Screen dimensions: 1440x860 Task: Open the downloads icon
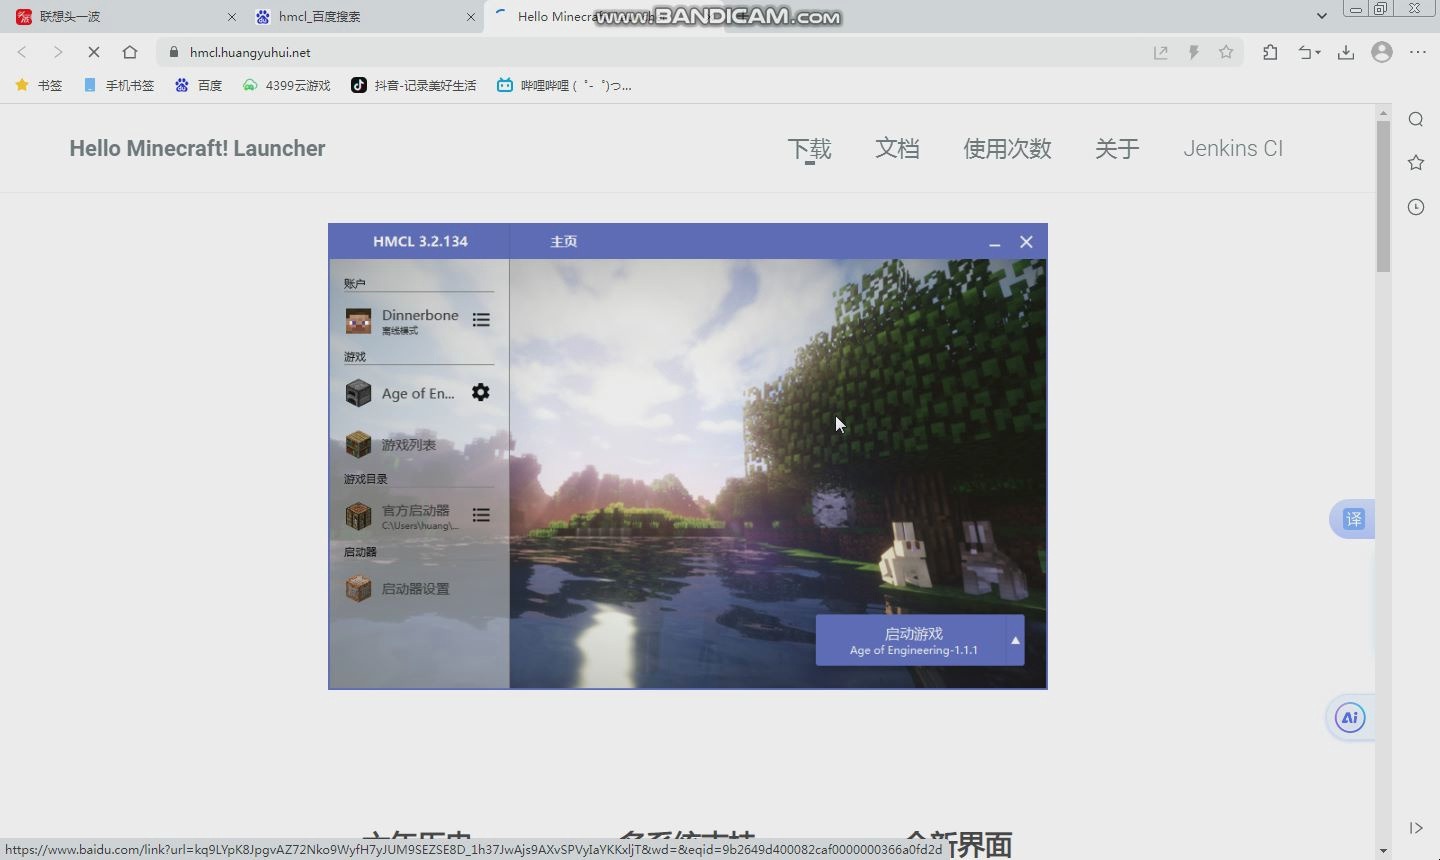point(1346,53)
